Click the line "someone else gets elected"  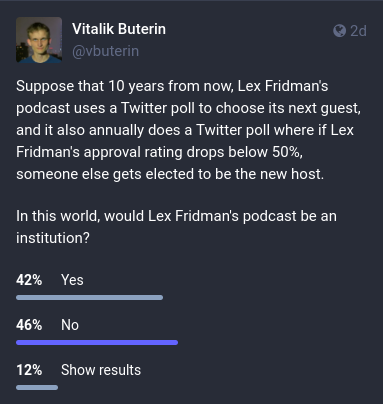pos(170,174)
